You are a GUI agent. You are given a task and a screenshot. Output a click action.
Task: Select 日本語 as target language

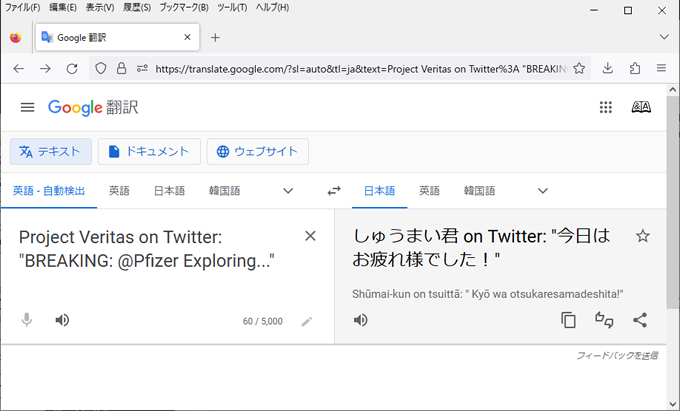tap(379, 191)
